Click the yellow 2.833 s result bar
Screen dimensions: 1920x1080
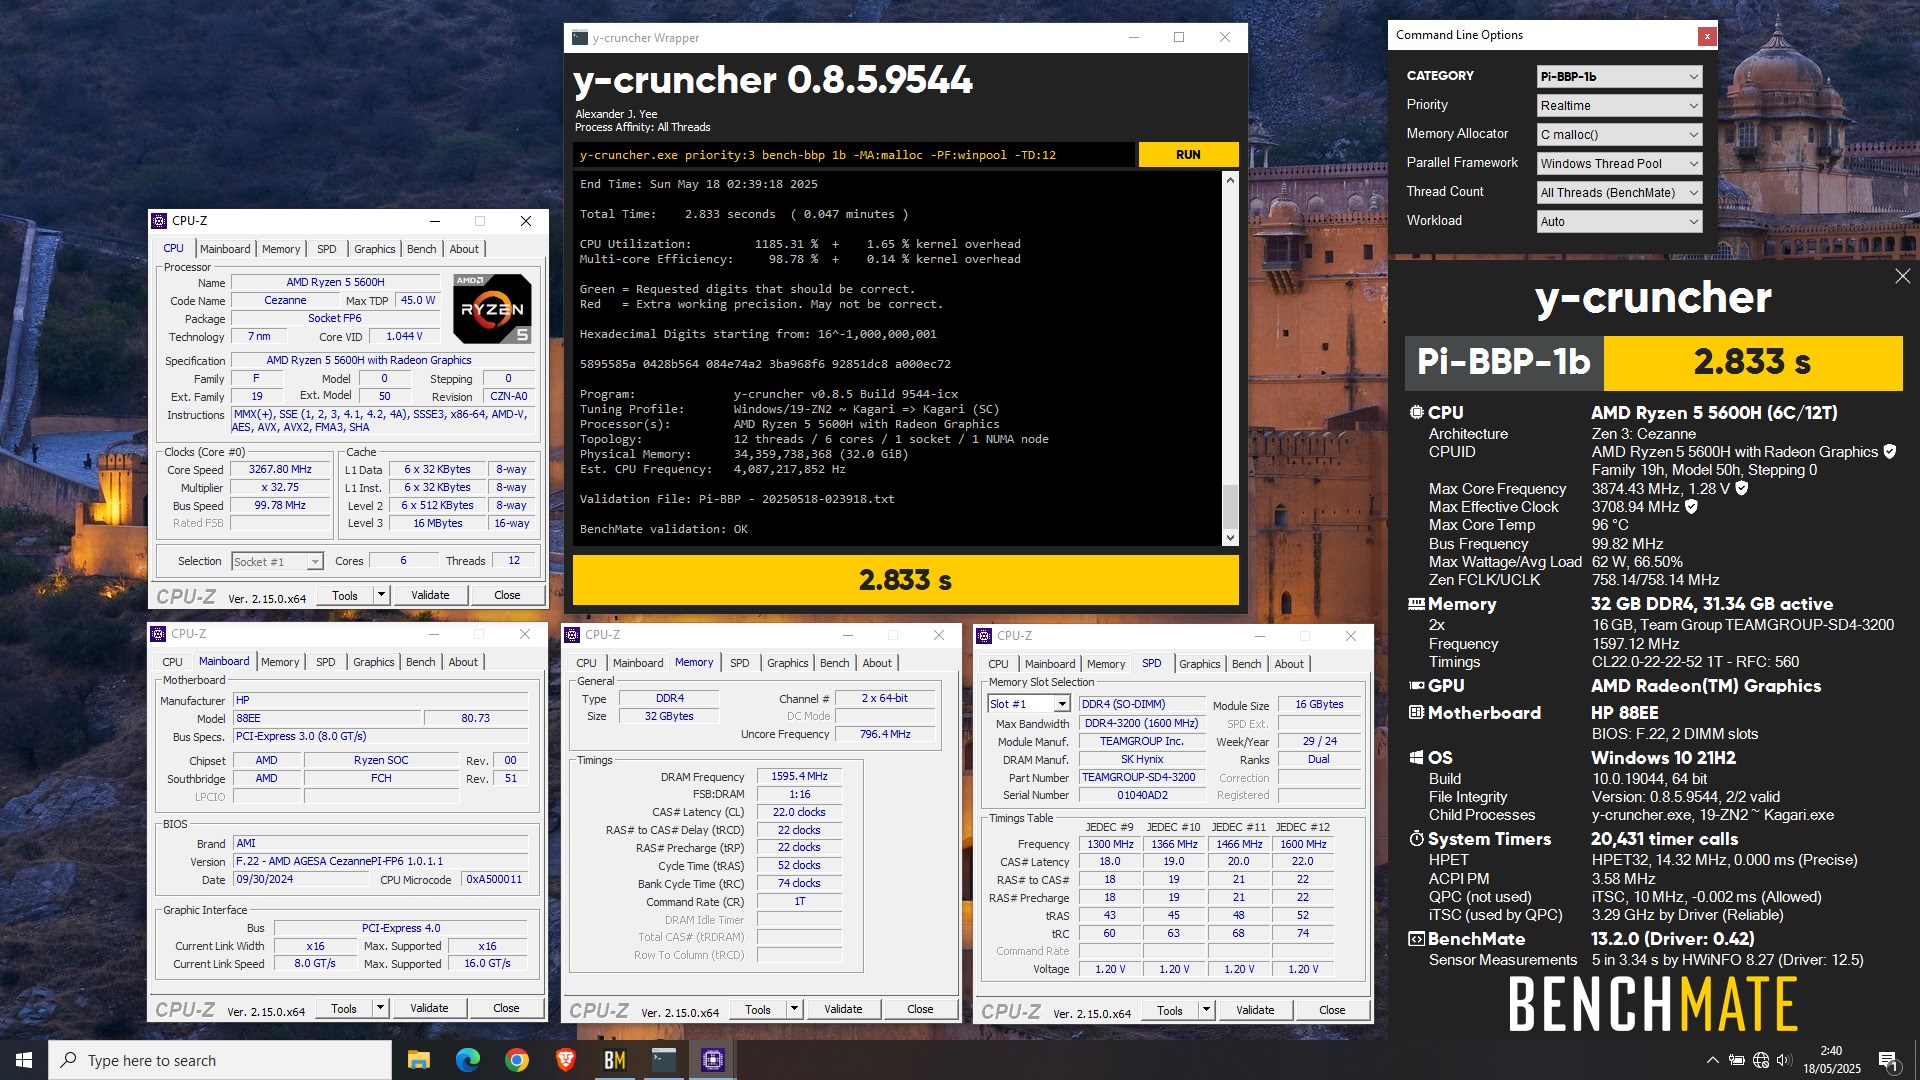(x=905, y=580)
